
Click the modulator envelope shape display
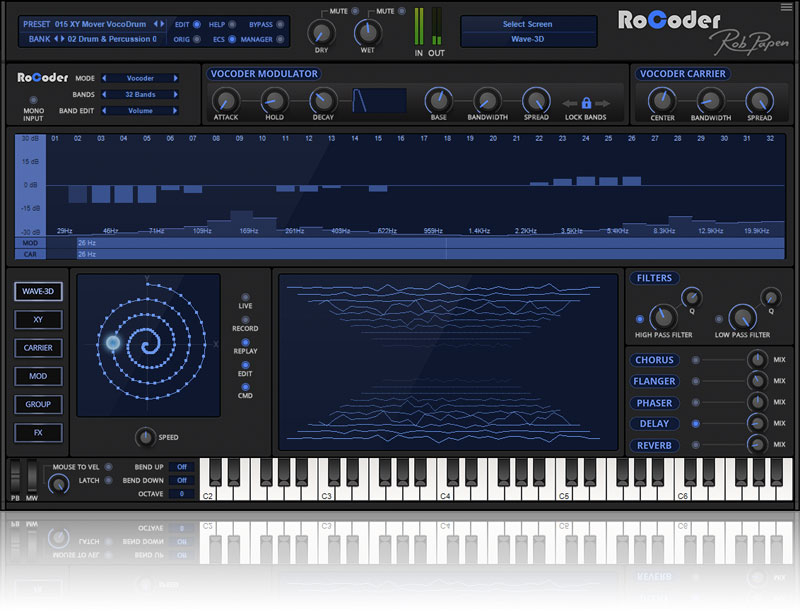(379, 100)
